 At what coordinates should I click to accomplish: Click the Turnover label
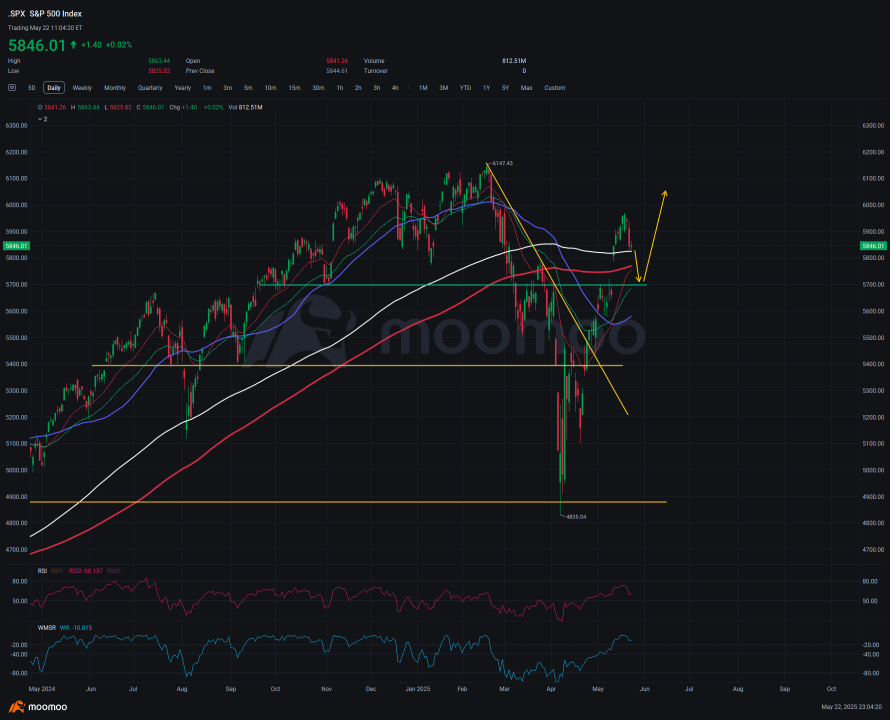pyautogui.click(x=376, y=71)
